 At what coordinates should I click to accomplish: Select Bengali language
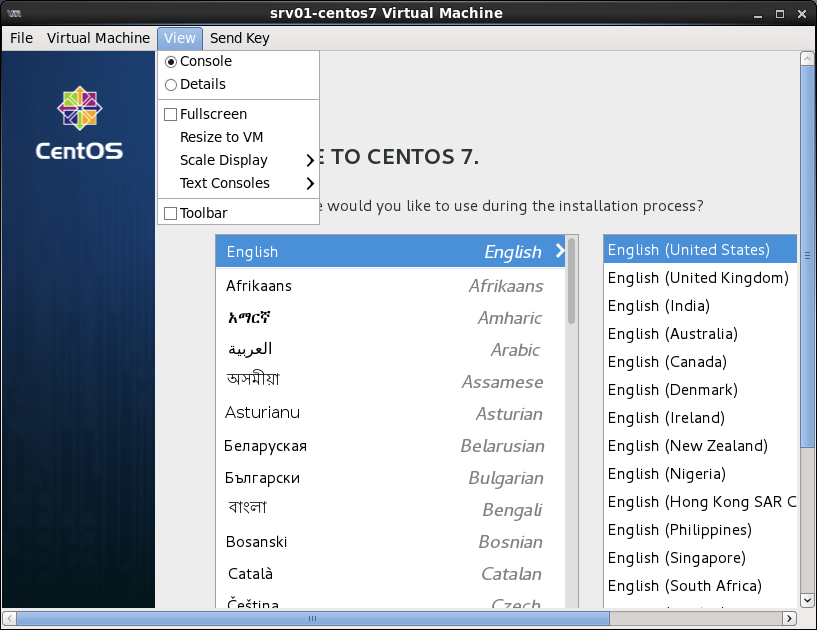(390, 510)
